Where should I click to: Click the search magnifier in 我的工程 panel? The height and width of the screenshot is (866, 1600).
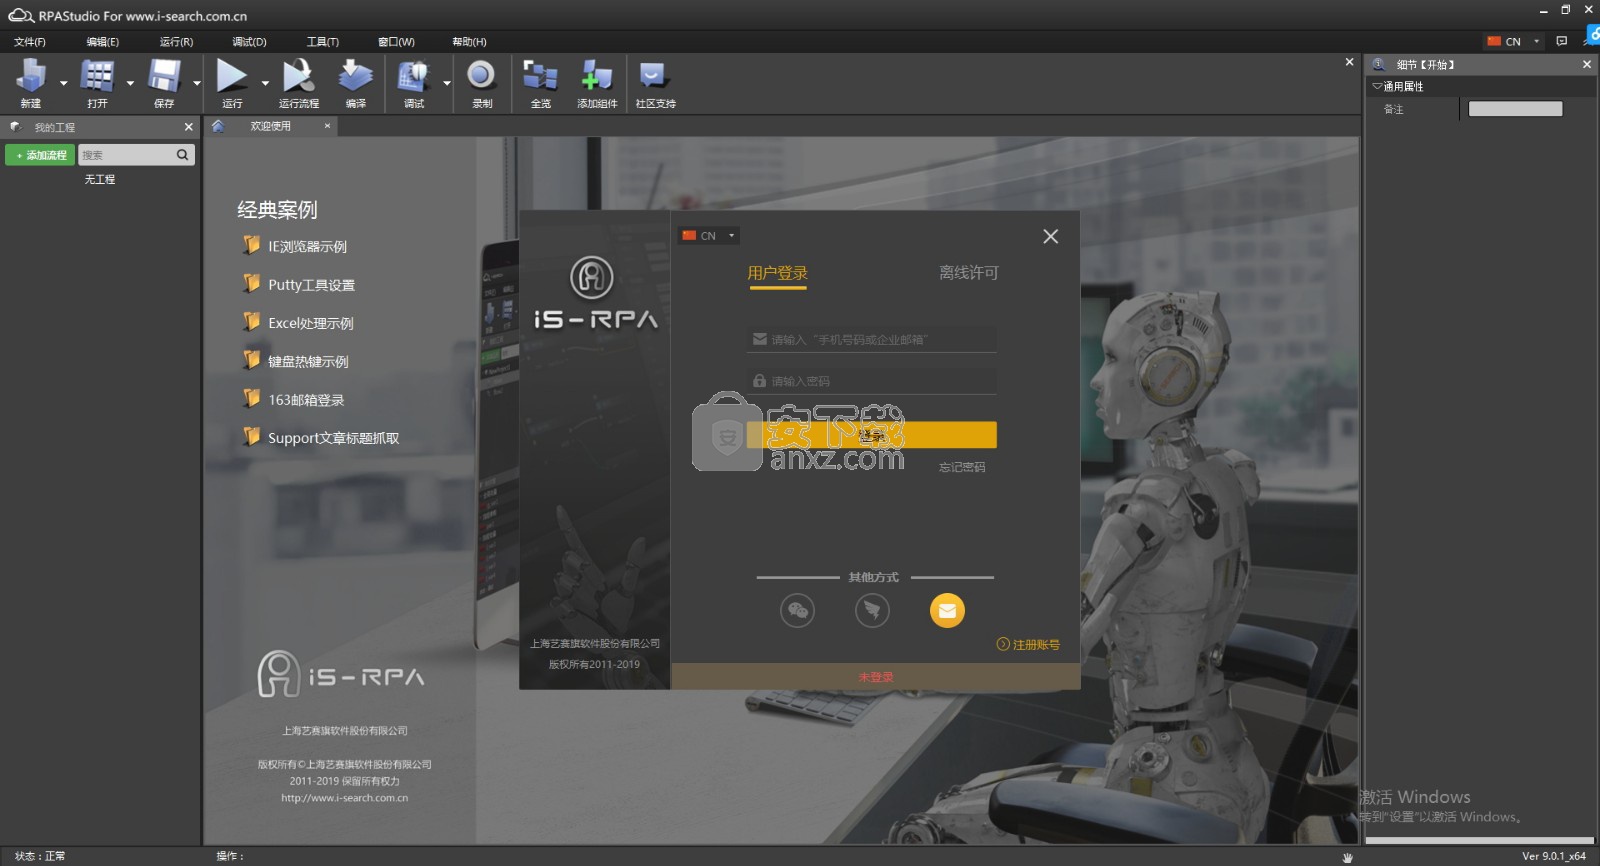pos(182,155)
